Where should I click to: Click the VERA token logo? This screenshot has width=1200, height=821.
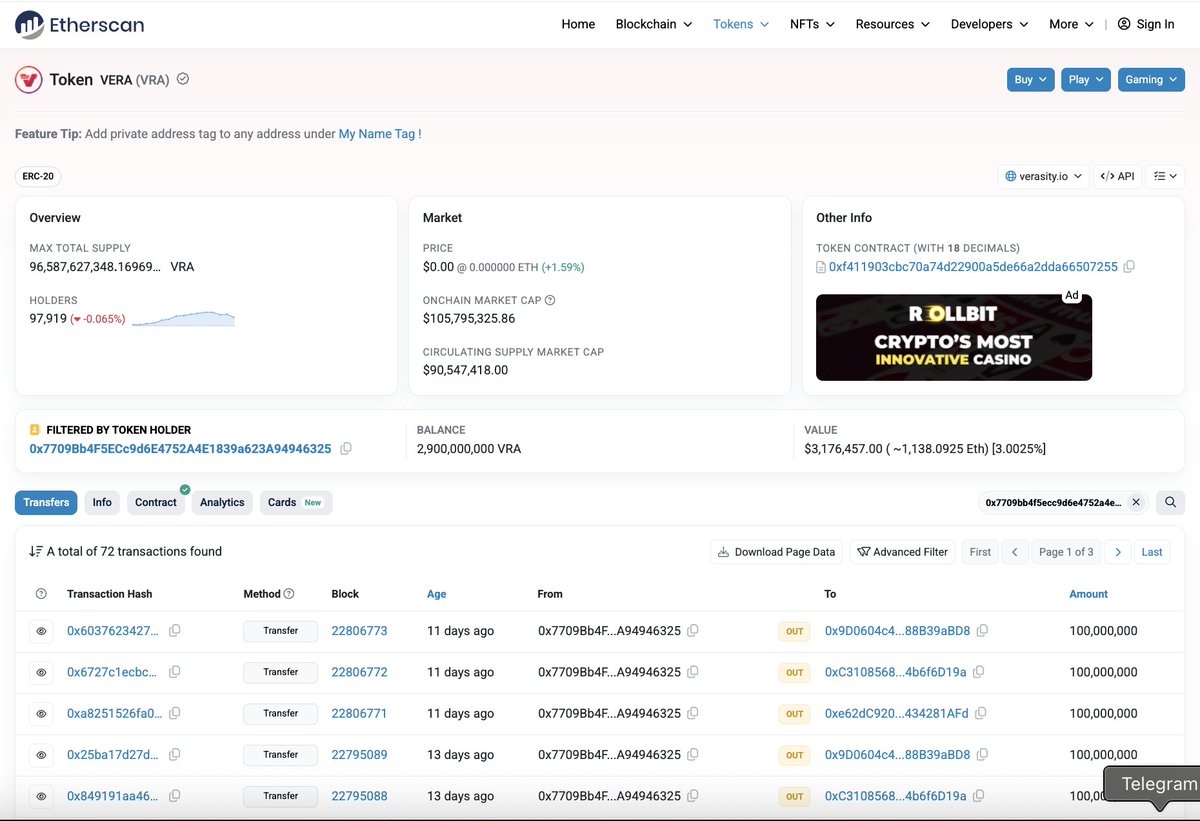[x=28, y=80]
